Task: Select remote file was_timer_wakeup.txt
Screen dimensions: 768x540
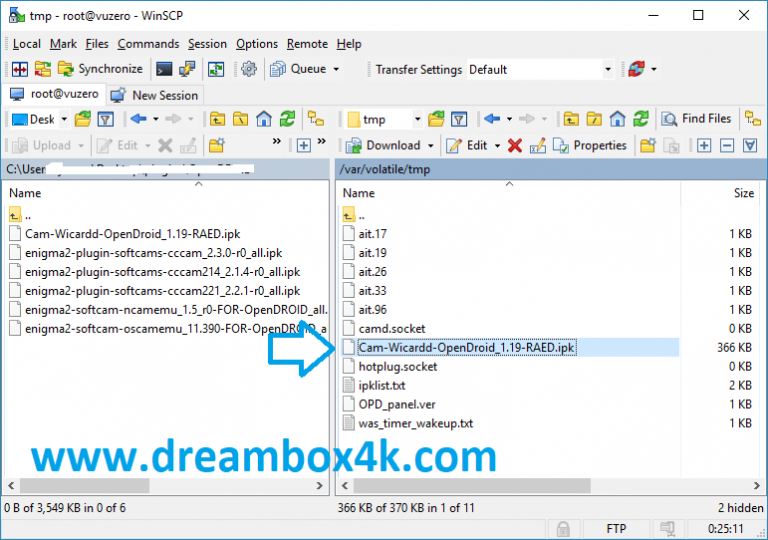Action: (x=416, y=423)
